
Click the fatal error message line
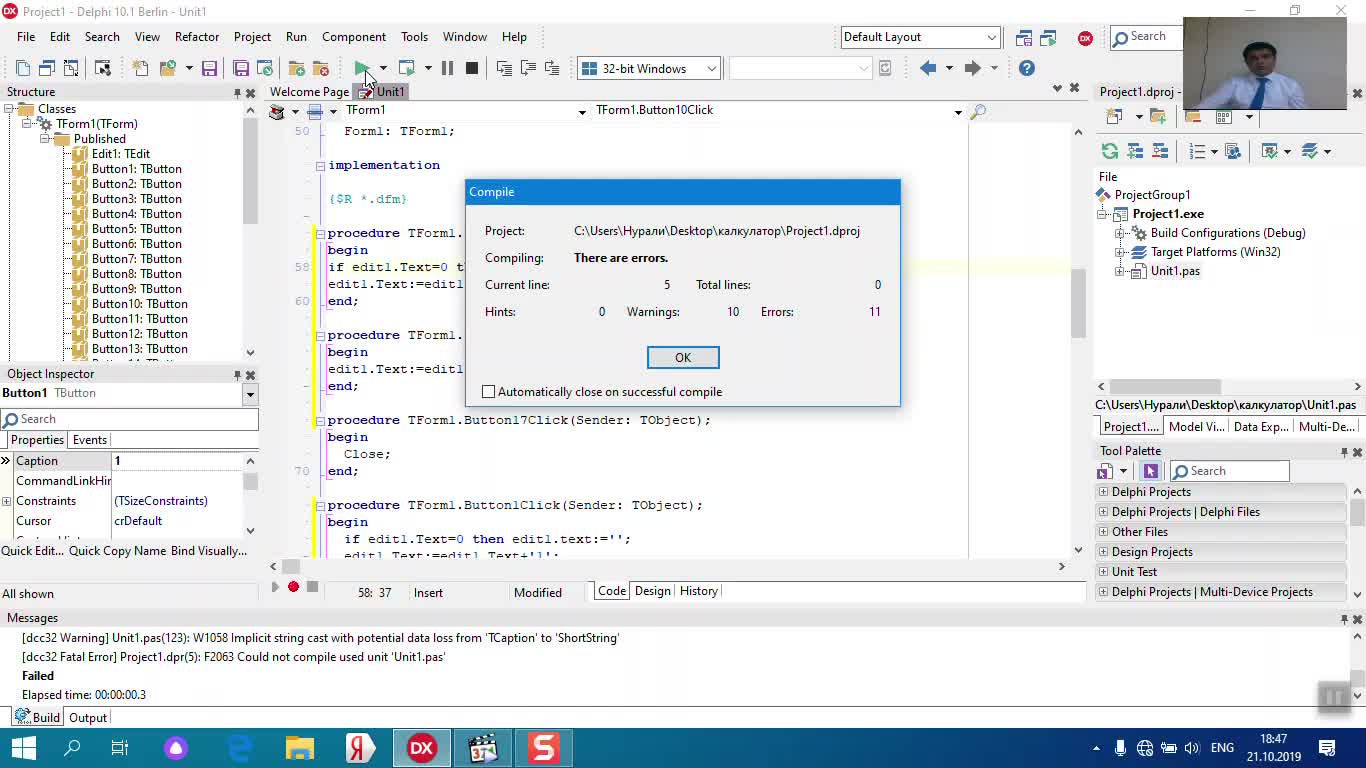[x=233, y=657]
